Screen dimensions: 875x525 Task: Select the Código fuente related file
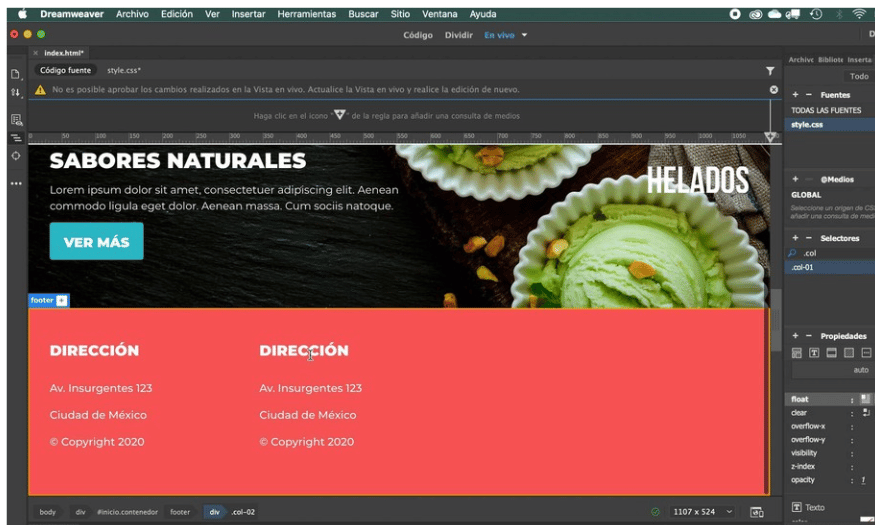(x=65, y=70)
